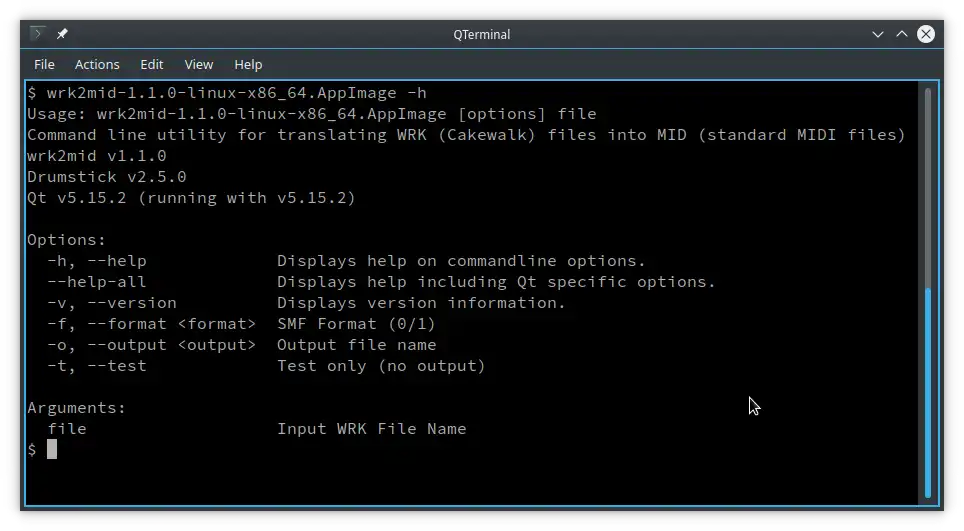Click the block cursor at the prompt

tap(52, 450)
